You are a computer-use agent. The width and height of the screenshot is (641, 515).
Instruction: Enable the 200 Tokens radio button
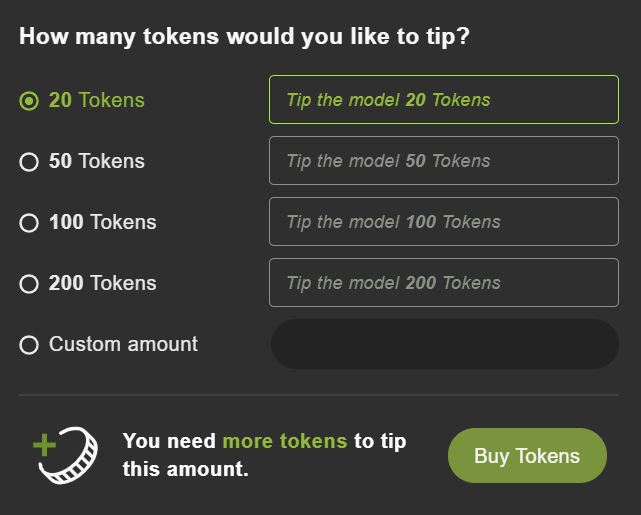pyautogui.click(x=29, y=284)
